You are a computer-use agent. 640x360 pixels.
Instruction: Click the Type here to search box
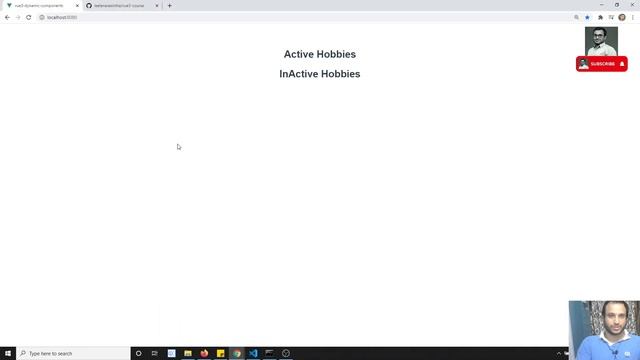(73, 353)
